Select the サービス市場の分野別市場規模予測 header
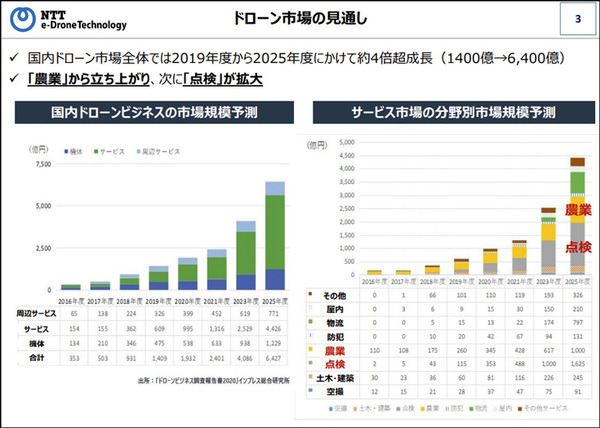This screenshot has height=428, width=600. pyautogui.click(x=446, y=116)
